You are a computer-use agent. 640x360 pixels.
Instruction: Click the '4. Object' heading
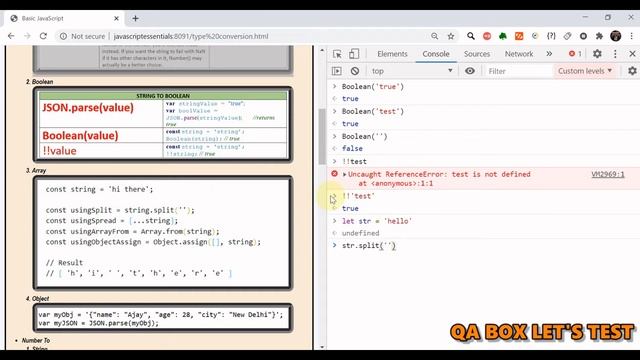click(37, 299)
